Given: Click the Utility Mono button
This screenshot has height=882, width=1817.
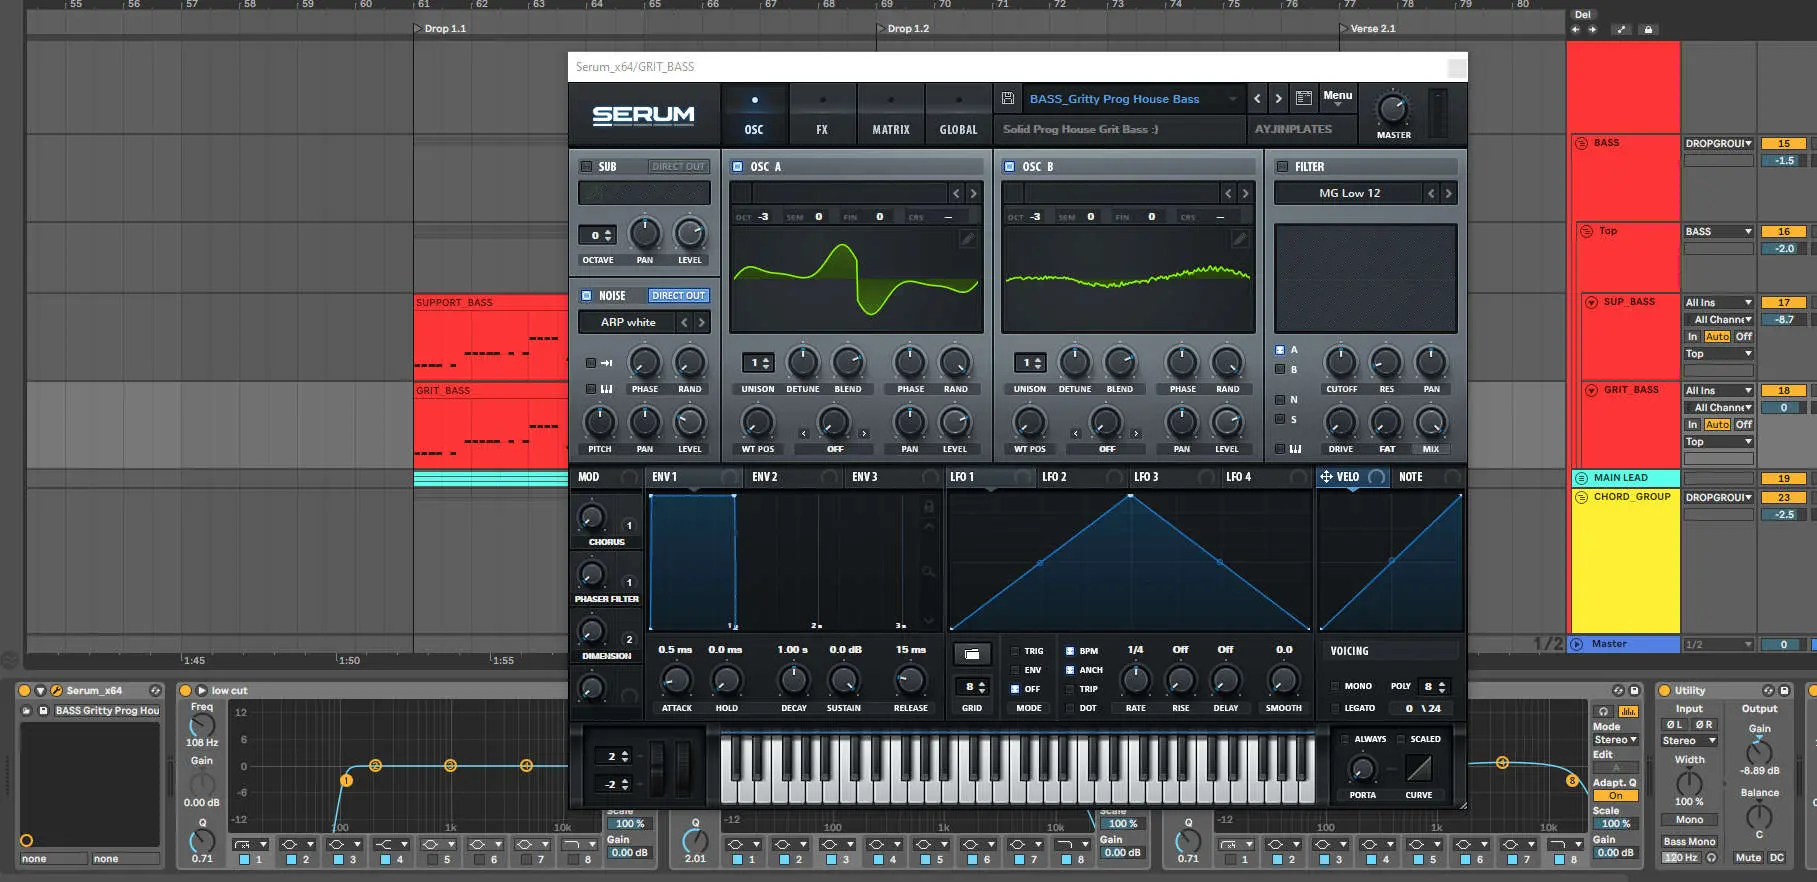Looking at the screenshot, I should click(1689, 819).
